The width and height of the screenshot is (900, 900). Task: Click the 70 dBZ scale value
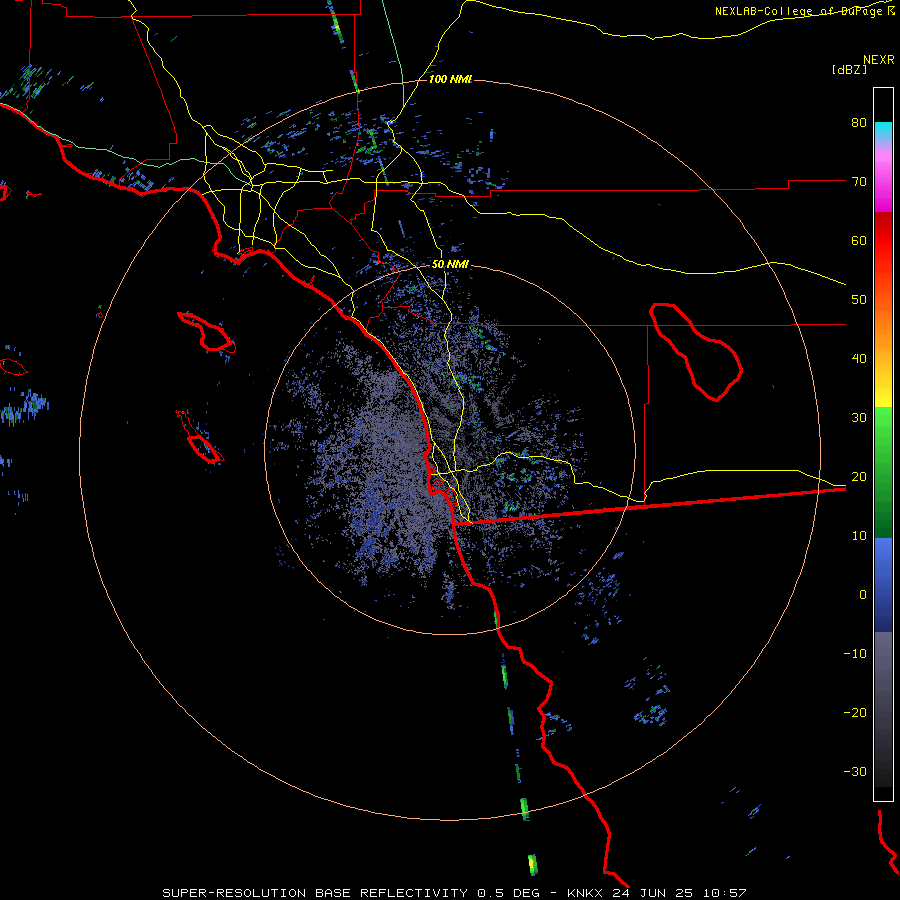[859, 182]
